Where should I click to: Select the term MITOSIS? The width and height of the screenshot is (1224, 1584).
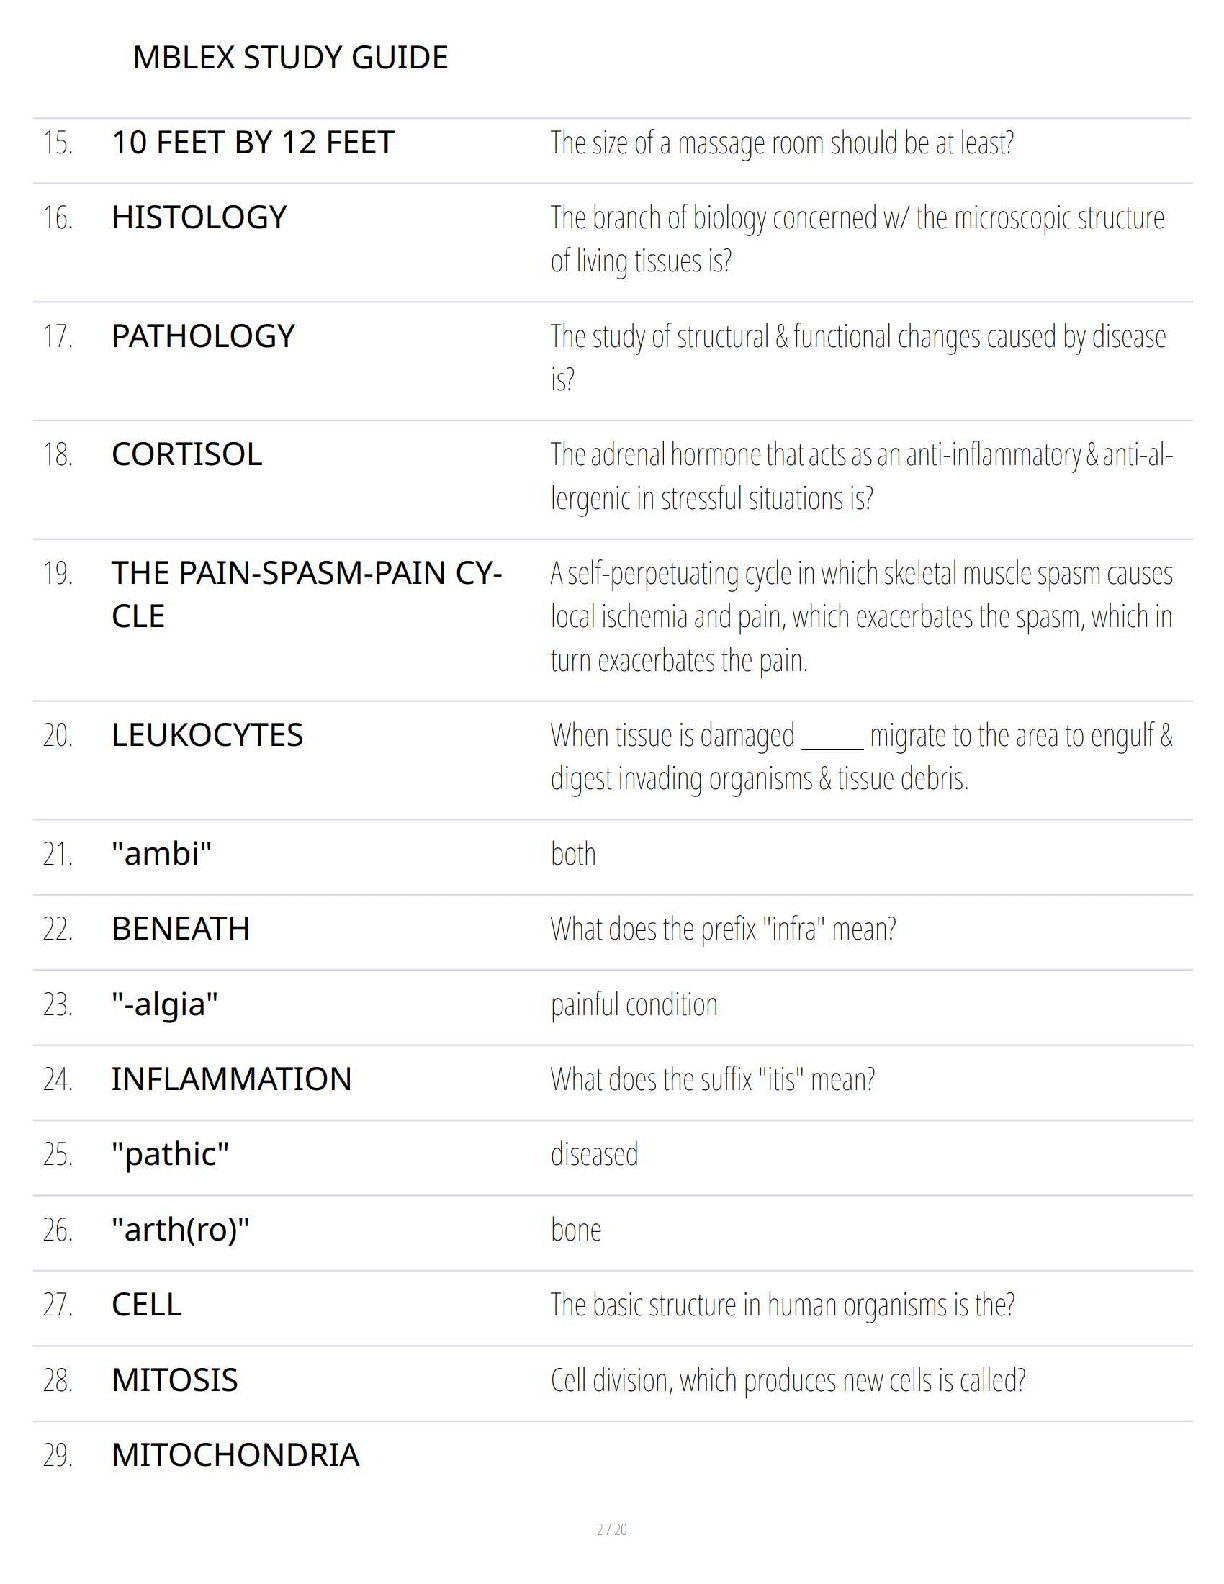click(x=175, y=1380)
